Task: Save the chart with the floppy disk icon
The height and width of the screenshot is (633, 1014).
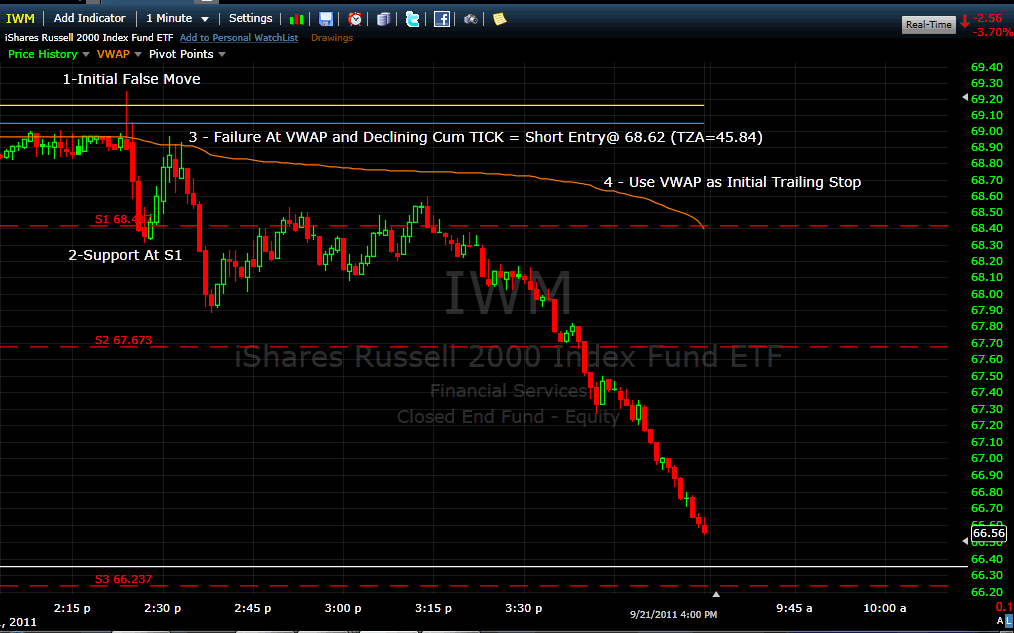Action: click(326, 19)
